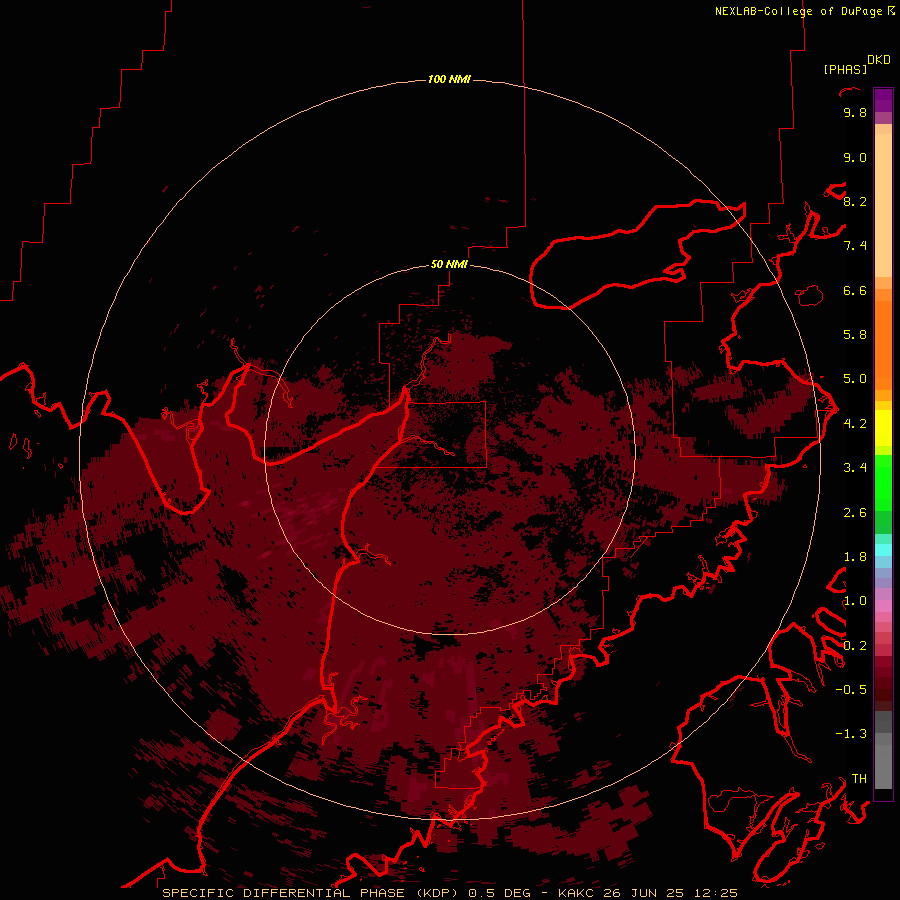This screenshot has width=900, height=900.
Task: Click the 1.0 value on the scale
Action: pos(855,601)
